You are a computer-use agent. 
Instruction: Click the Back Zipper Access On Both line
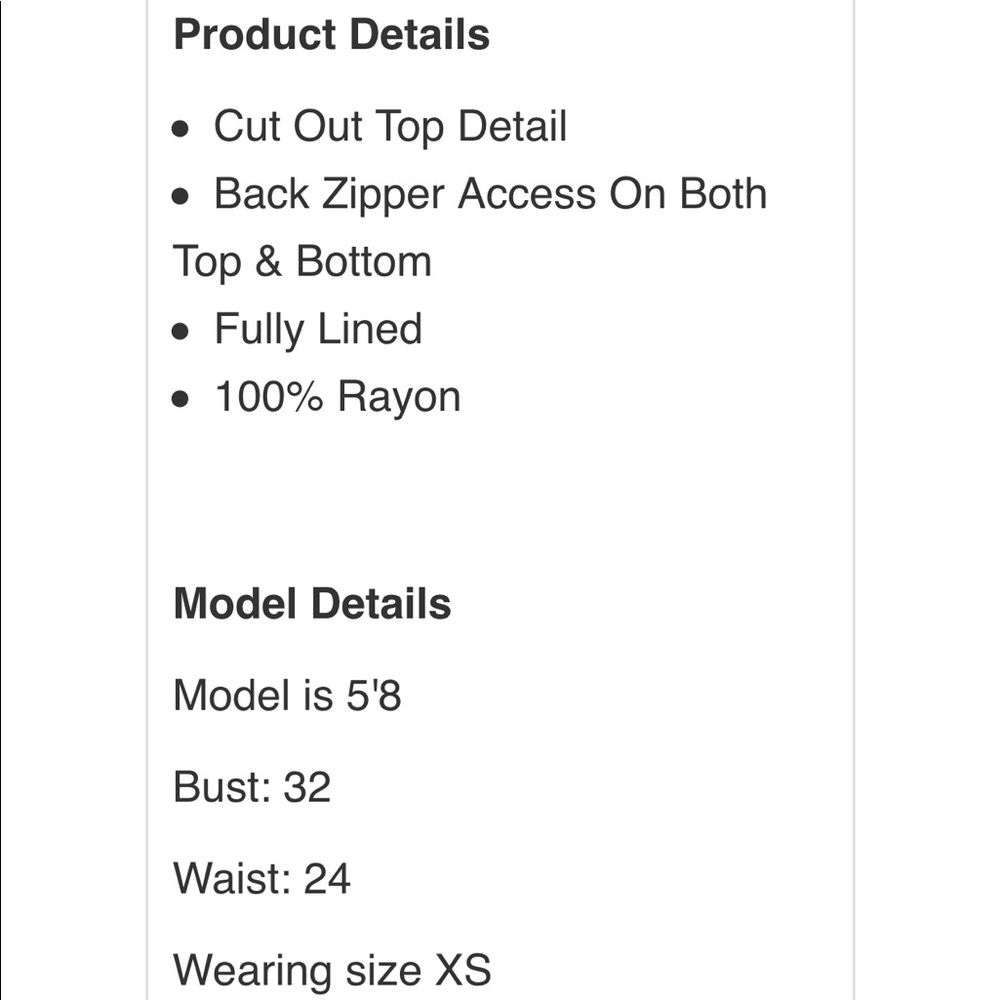click(490, 194)
